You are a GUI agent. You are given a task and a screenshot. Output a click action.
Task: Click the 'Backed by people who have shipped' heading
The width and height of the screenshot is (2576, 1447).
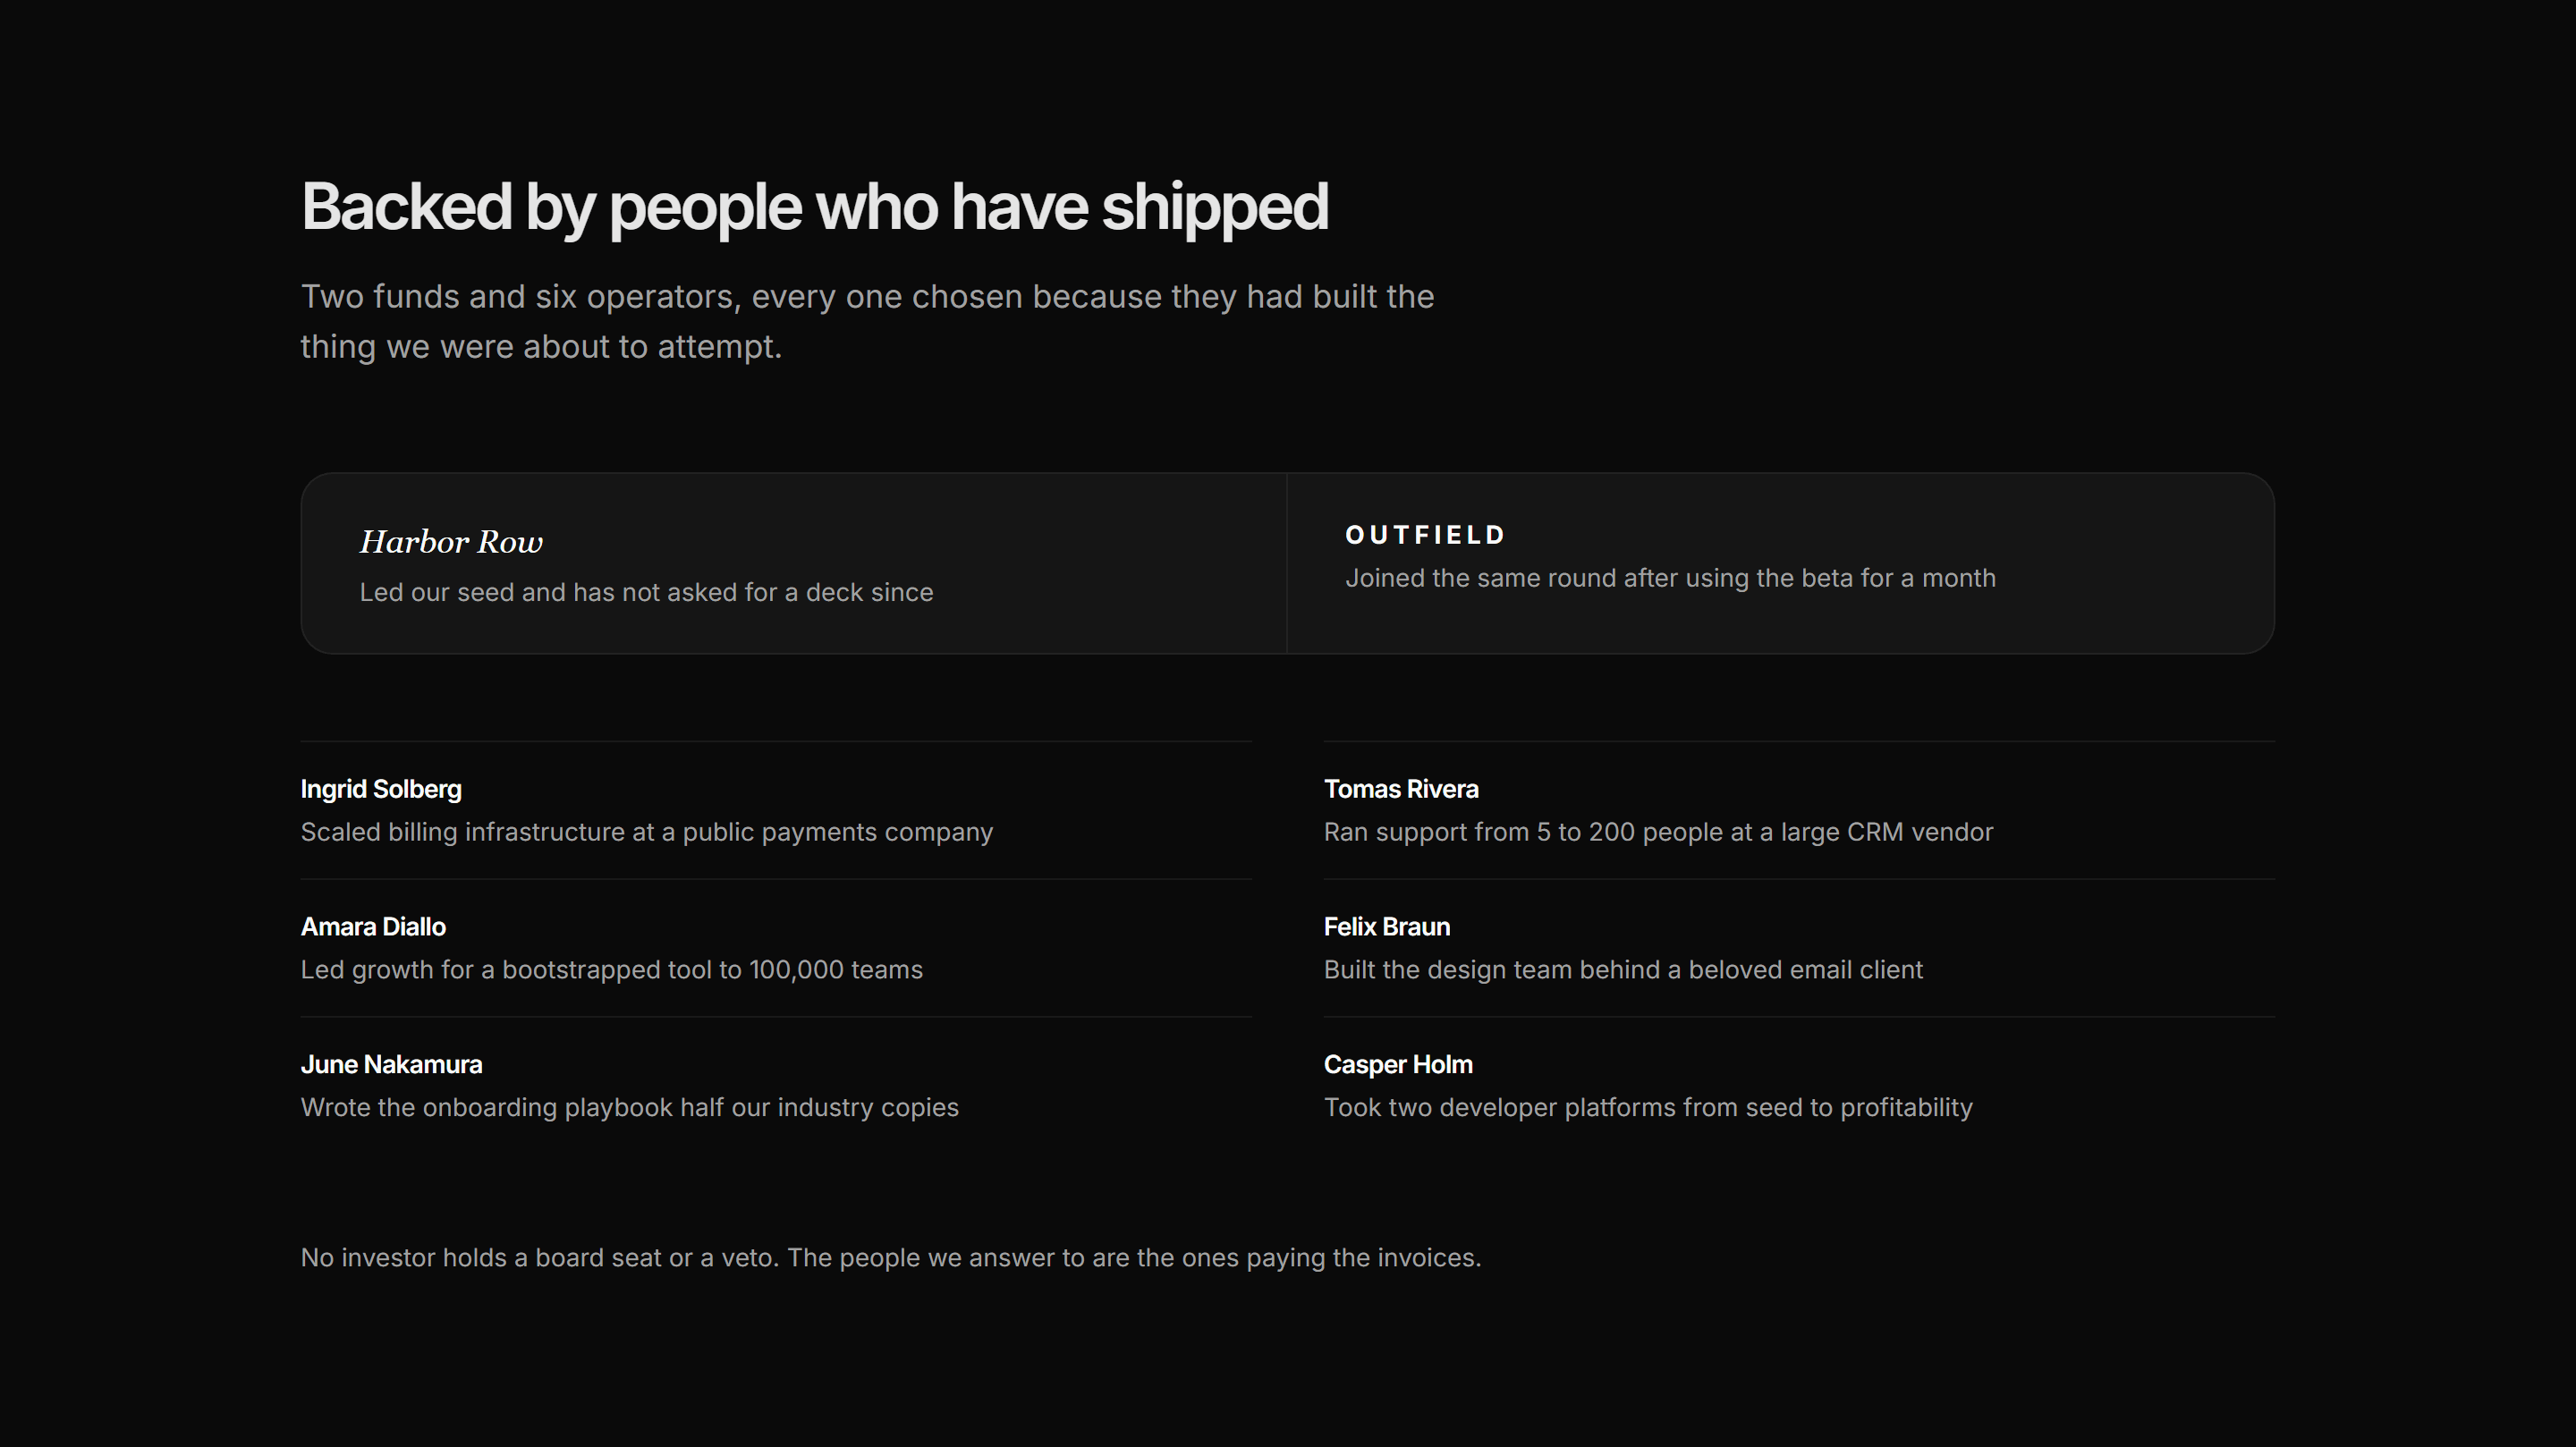point(815,208)
